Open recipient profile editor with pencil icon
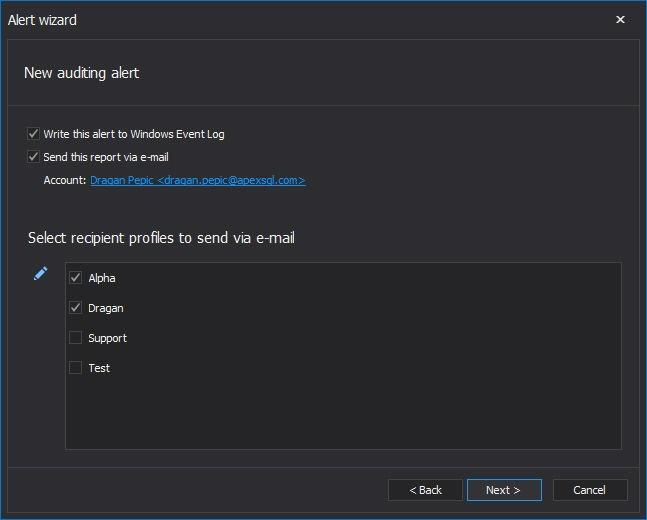The image size is (647, 520). tap(40, 274)
